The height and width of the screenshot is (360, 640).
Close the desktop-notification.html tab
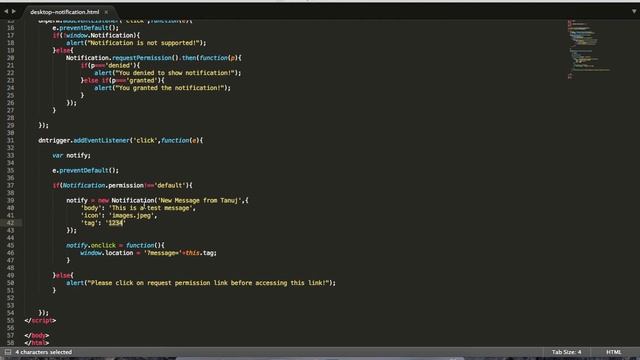pyautogui.click(x=106, y=12)
